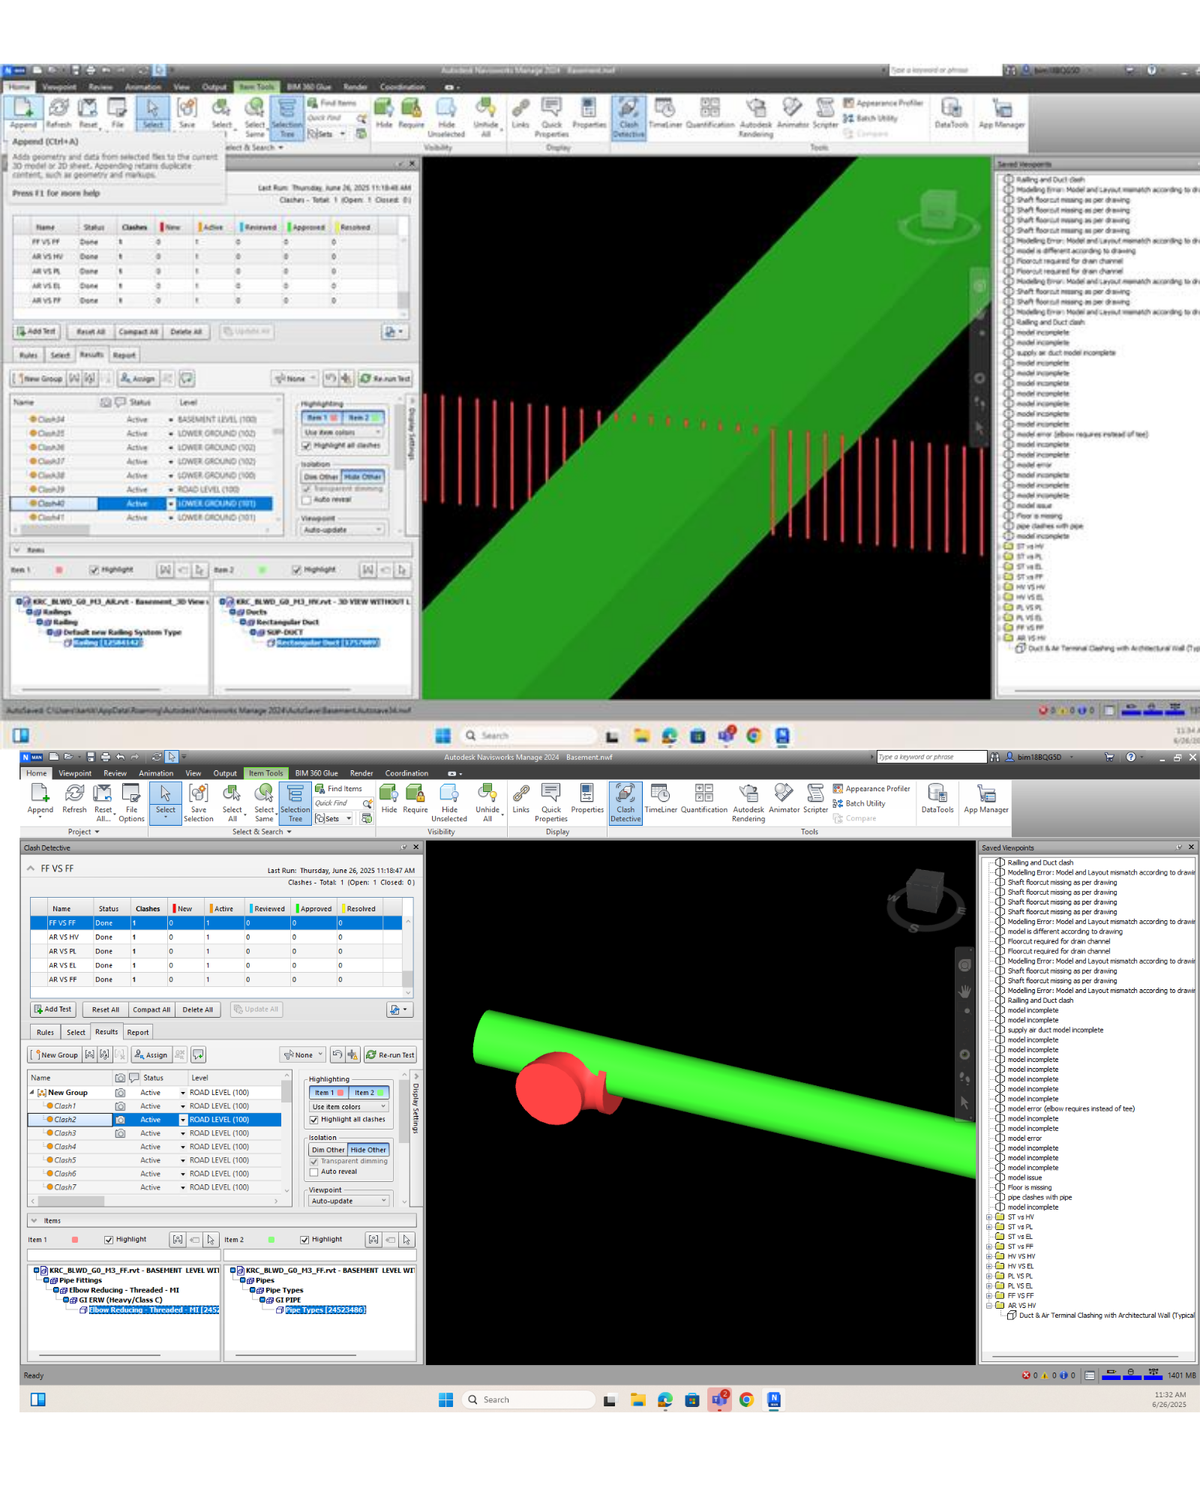Image resolution: width=1200 pixels, height=1500 pixels.
Task: Toggle Highlight all clashes in the duct-clash window
Action: pos(307,446)
